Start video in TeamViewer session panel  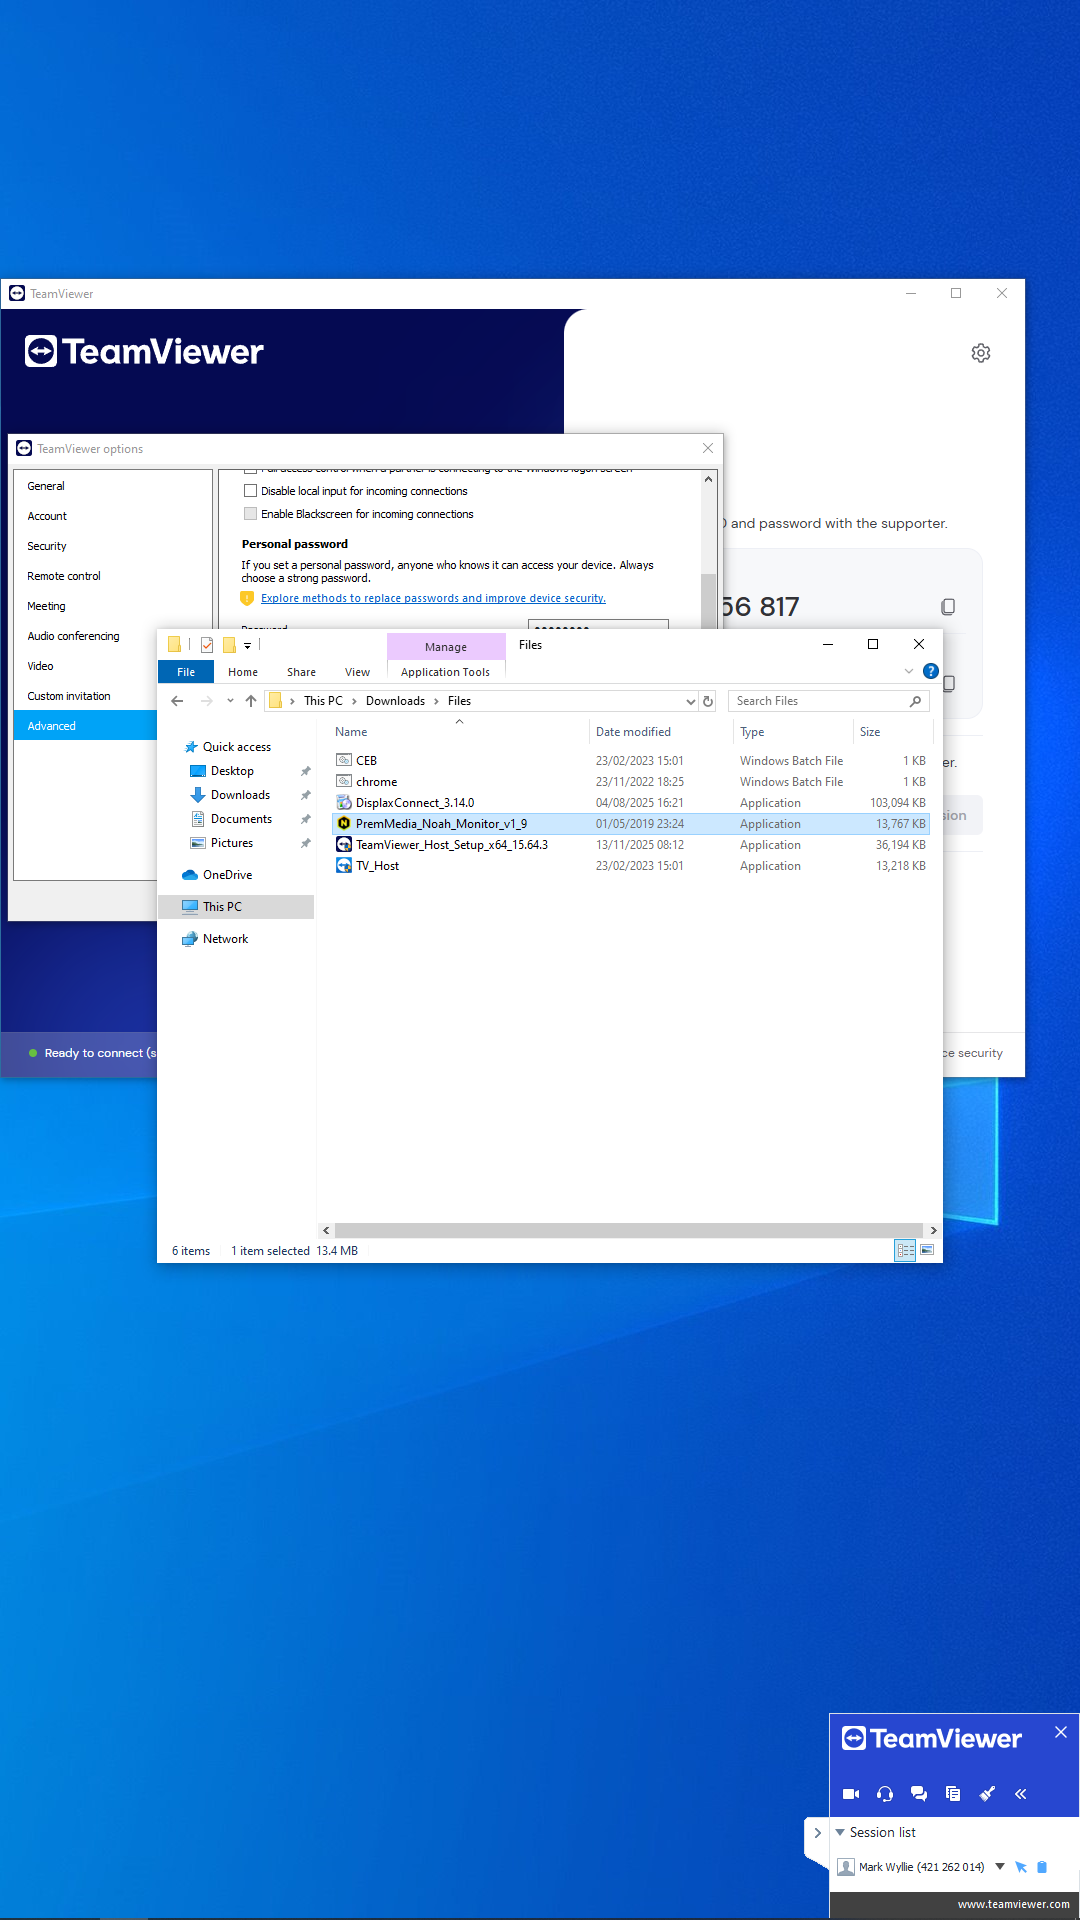(x=851, y=1794)
